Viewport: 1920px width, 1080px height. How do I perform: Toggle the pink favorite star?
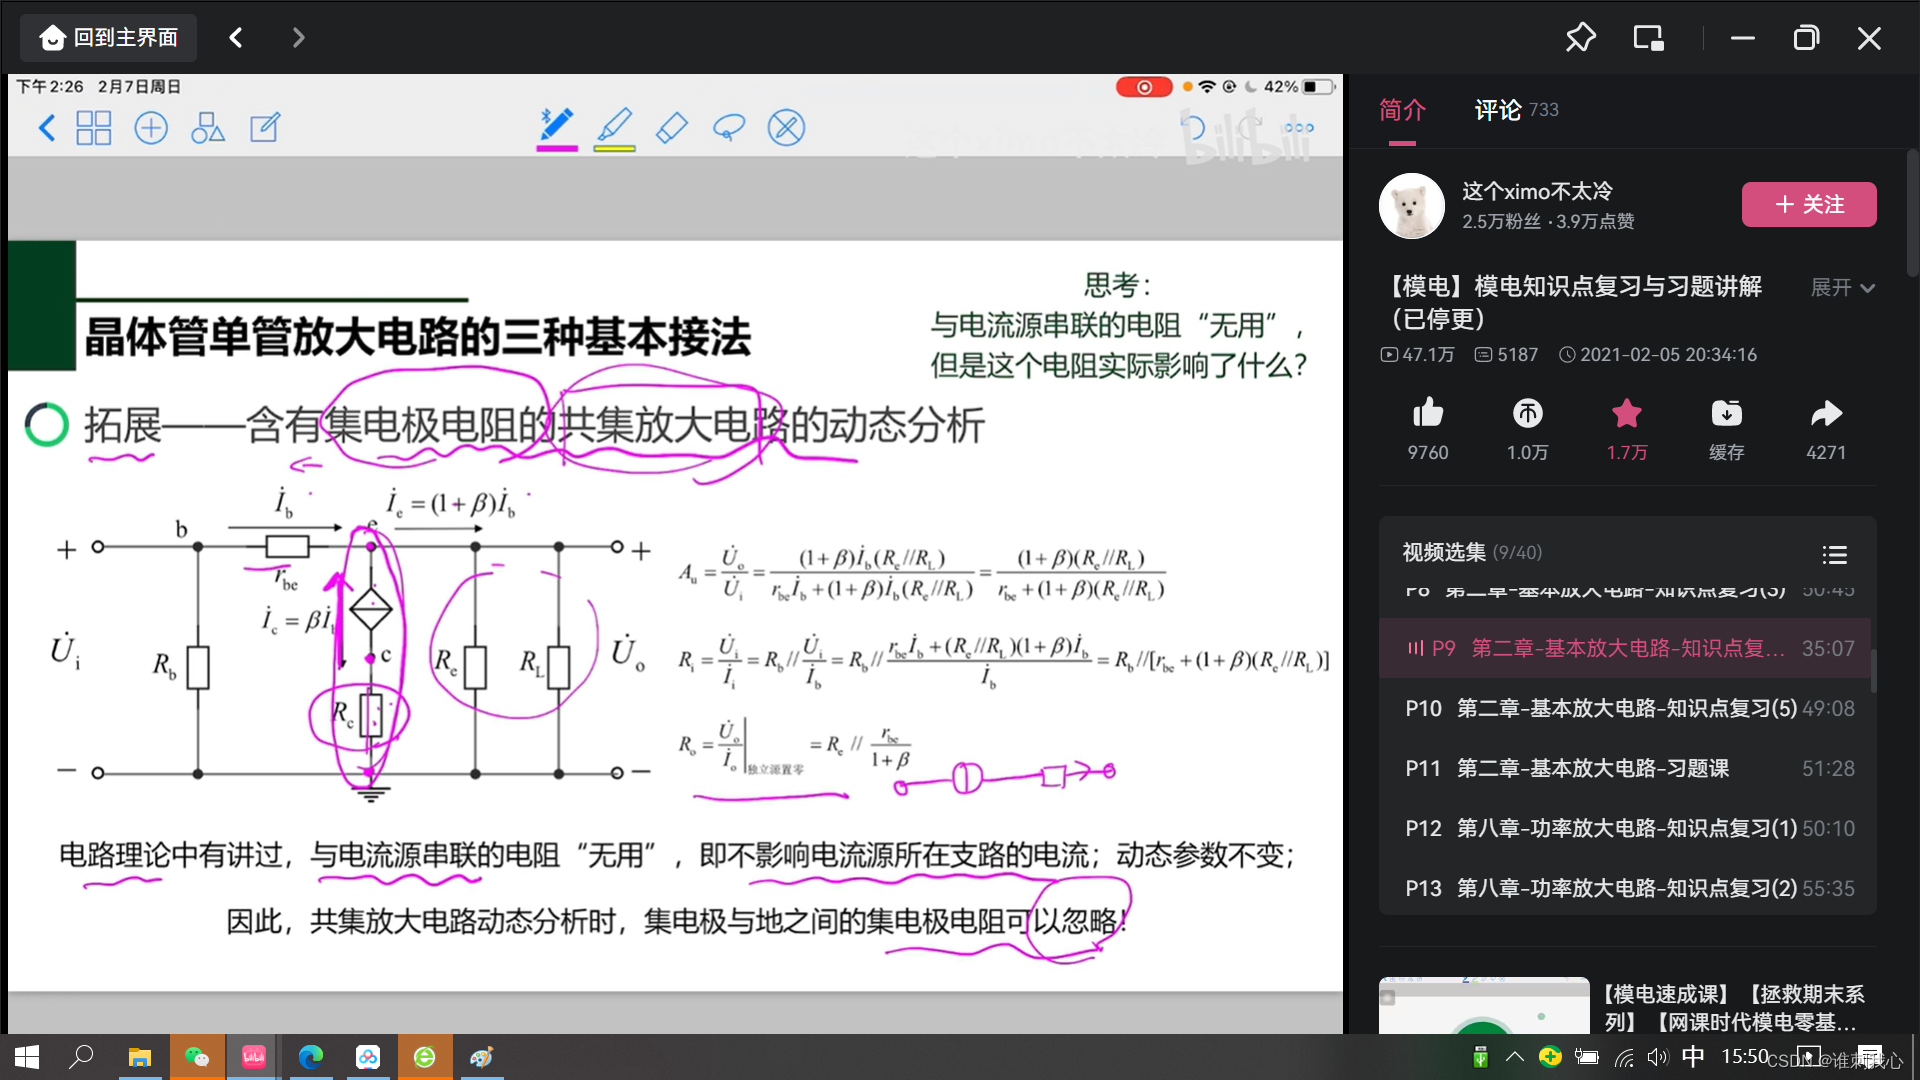pyautogui.click(x=1627, y=413)
